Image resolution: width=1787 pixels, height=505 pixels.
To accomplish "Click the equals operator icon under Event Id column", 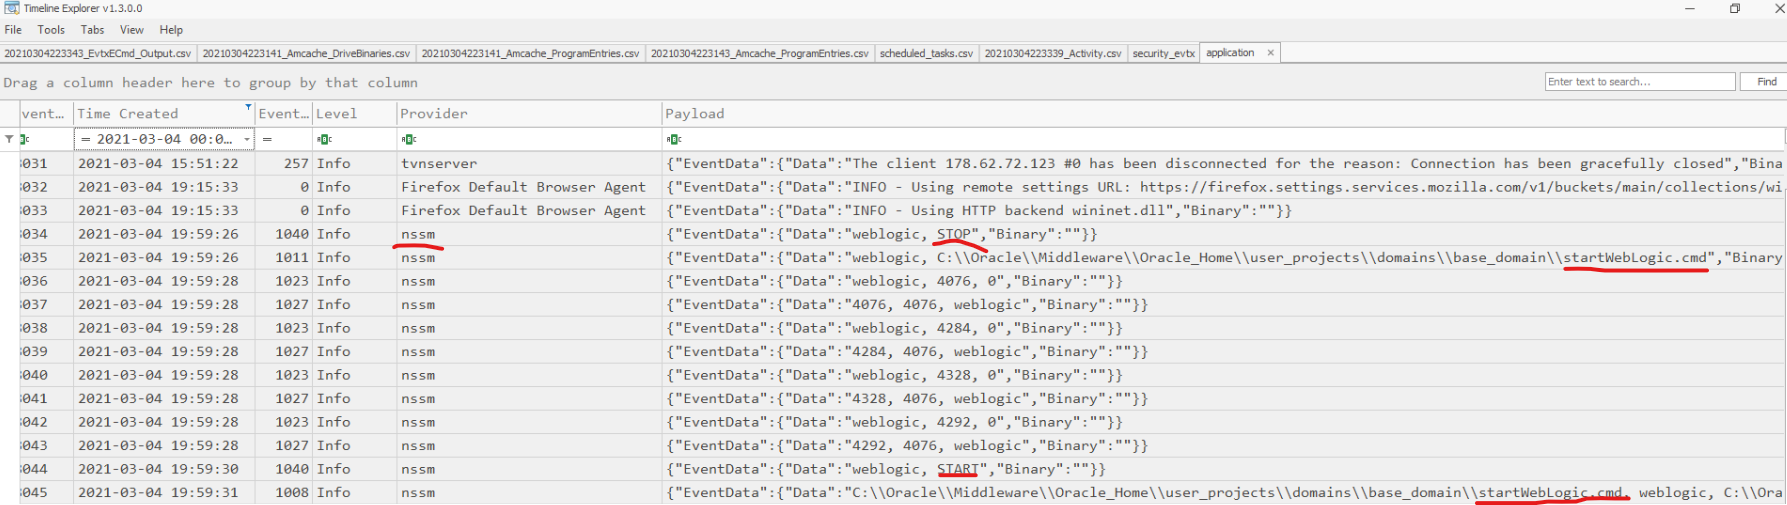I will pos(267,140).
